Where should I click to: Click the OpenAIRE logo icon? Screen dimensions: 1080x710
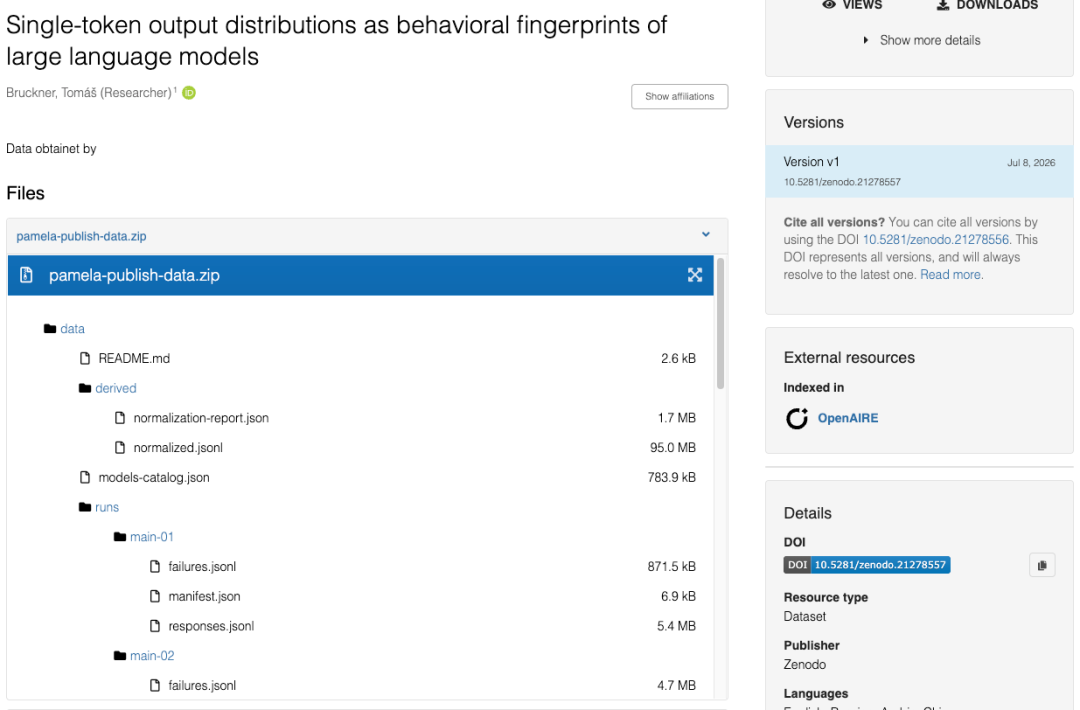pyautogui.click(x=797, y=418)
